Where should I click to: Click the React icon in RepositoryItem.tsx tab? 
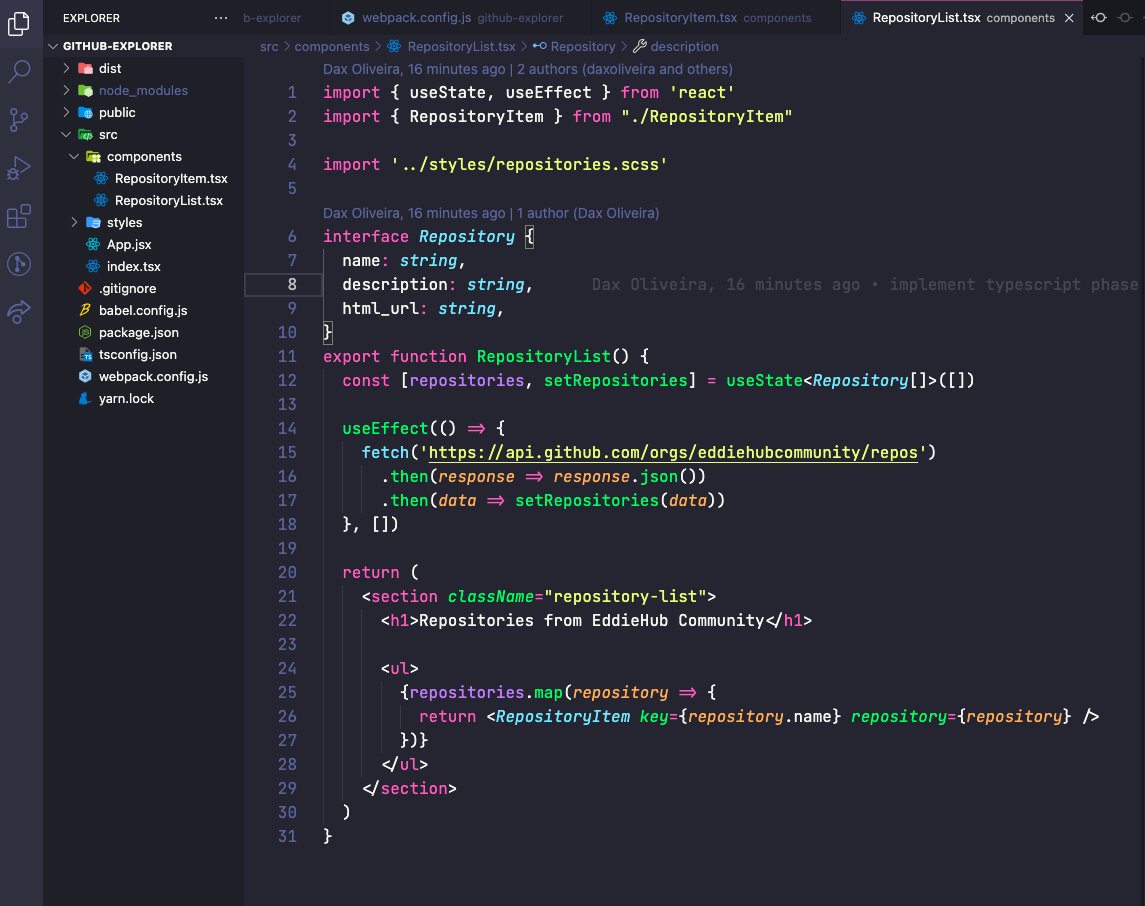(x=610, y=18)
